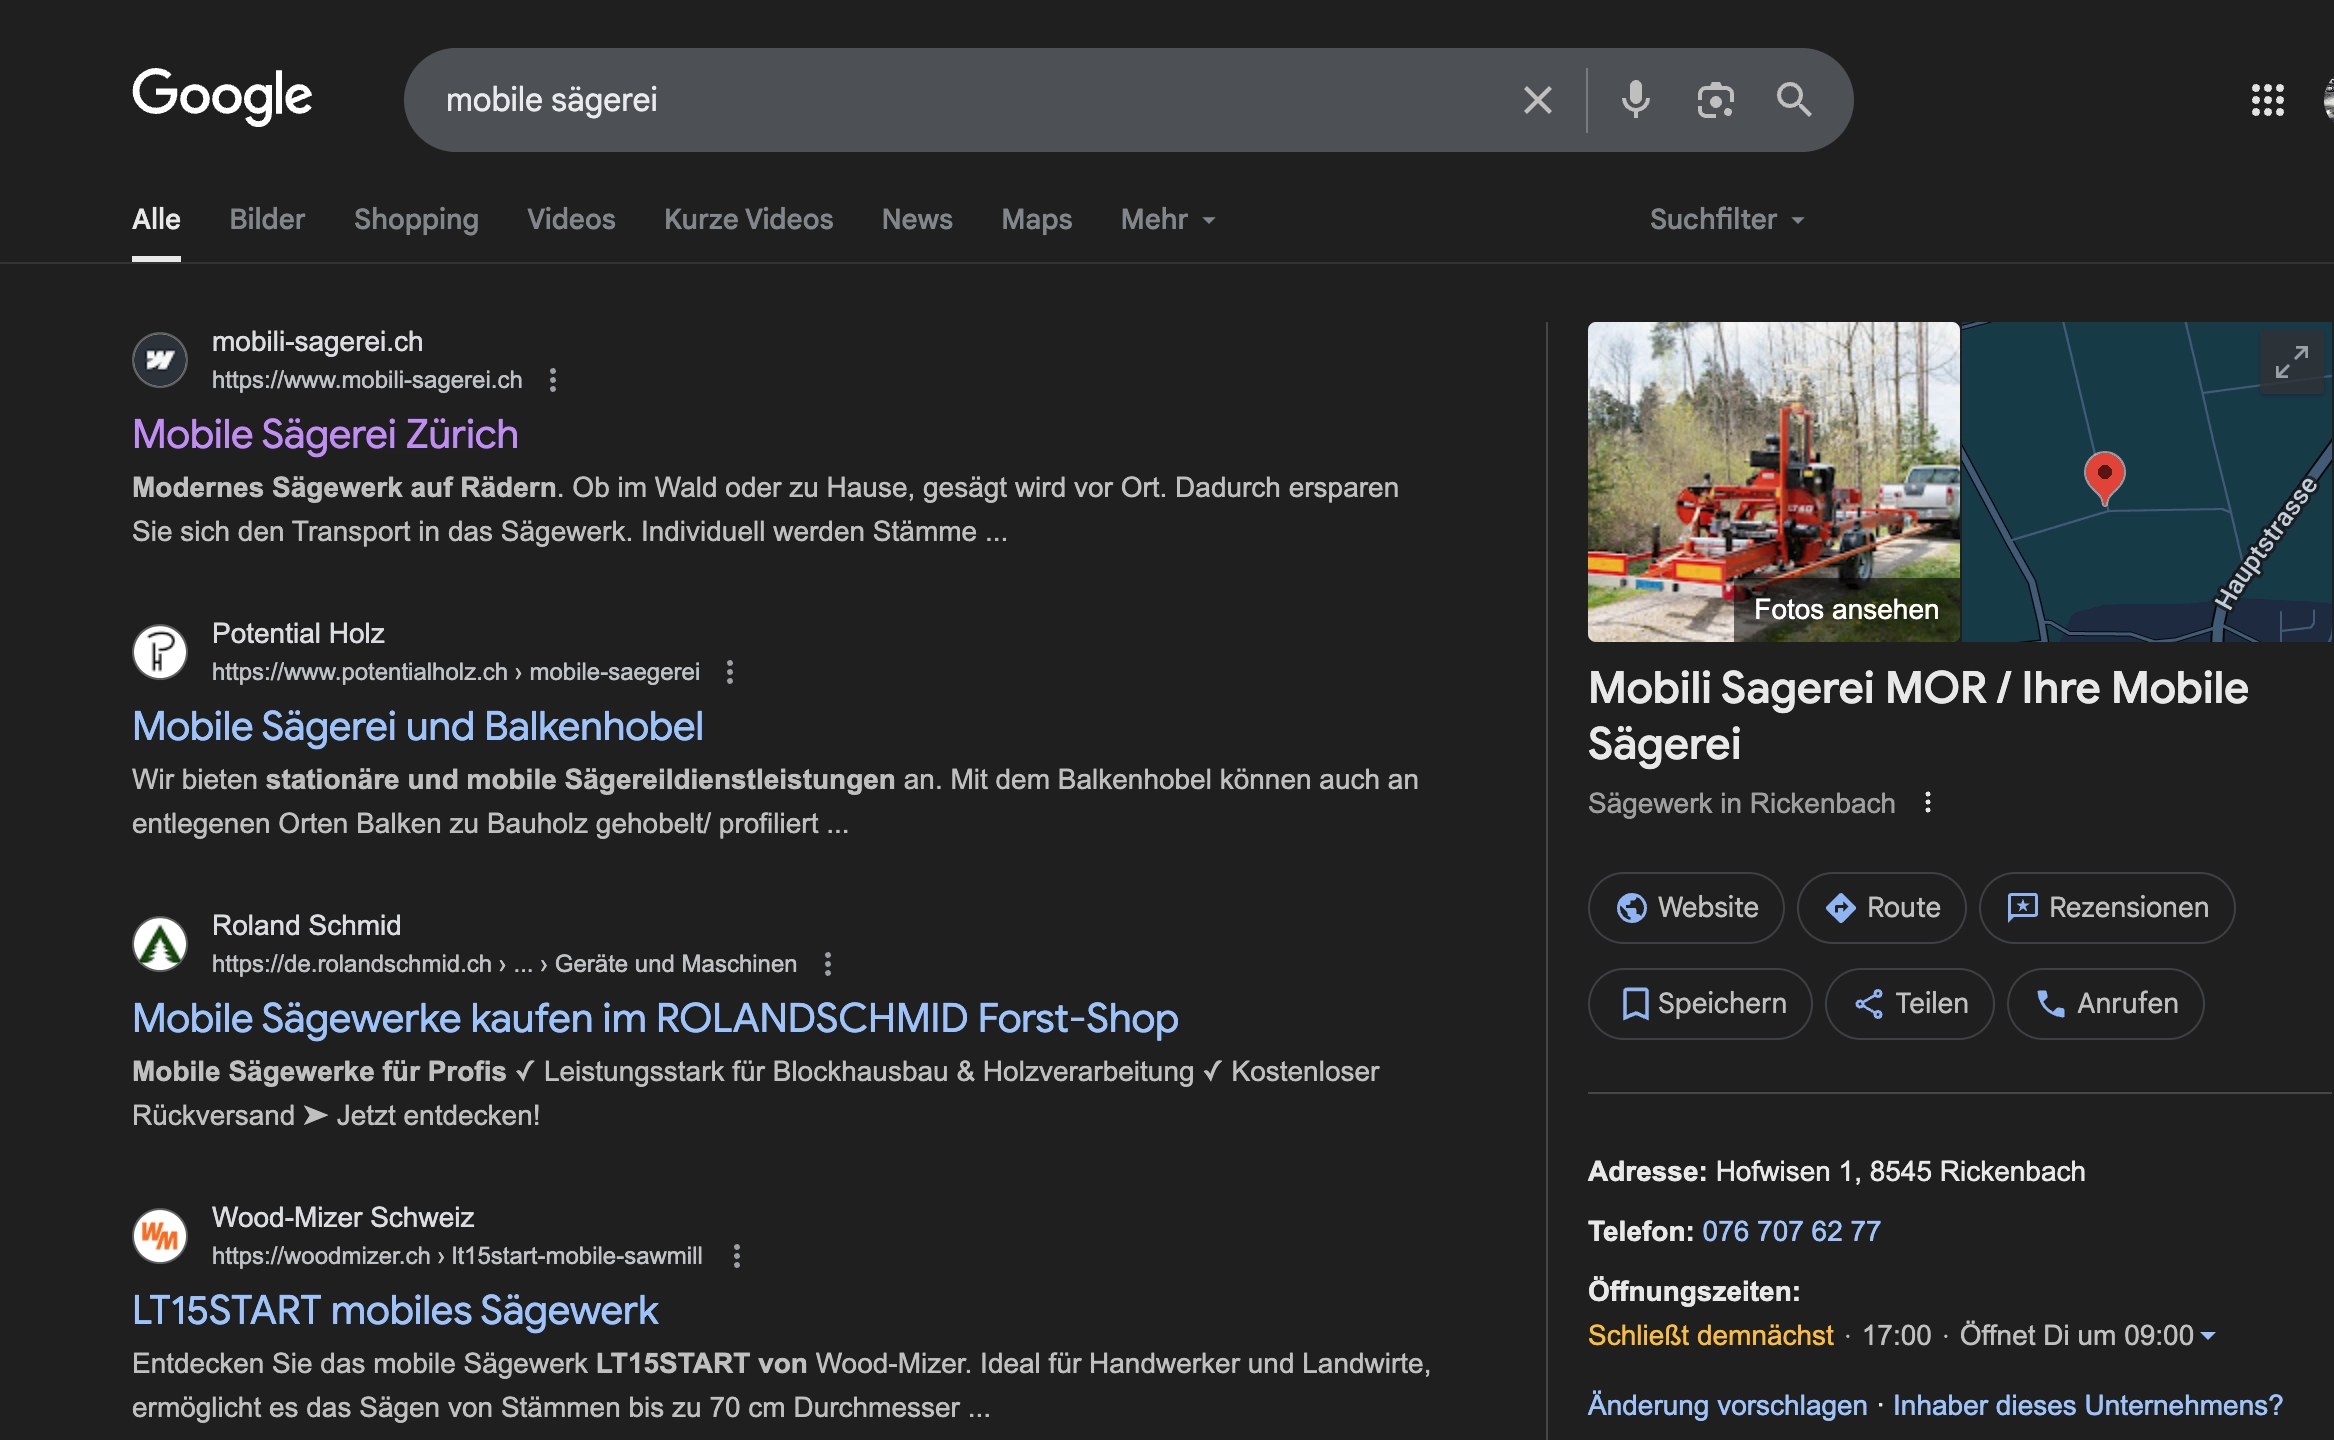Click the Wood-Mizer Schweiz favicon
Viewport: 2334px width, 1440px height.
tap(160, 1236)
